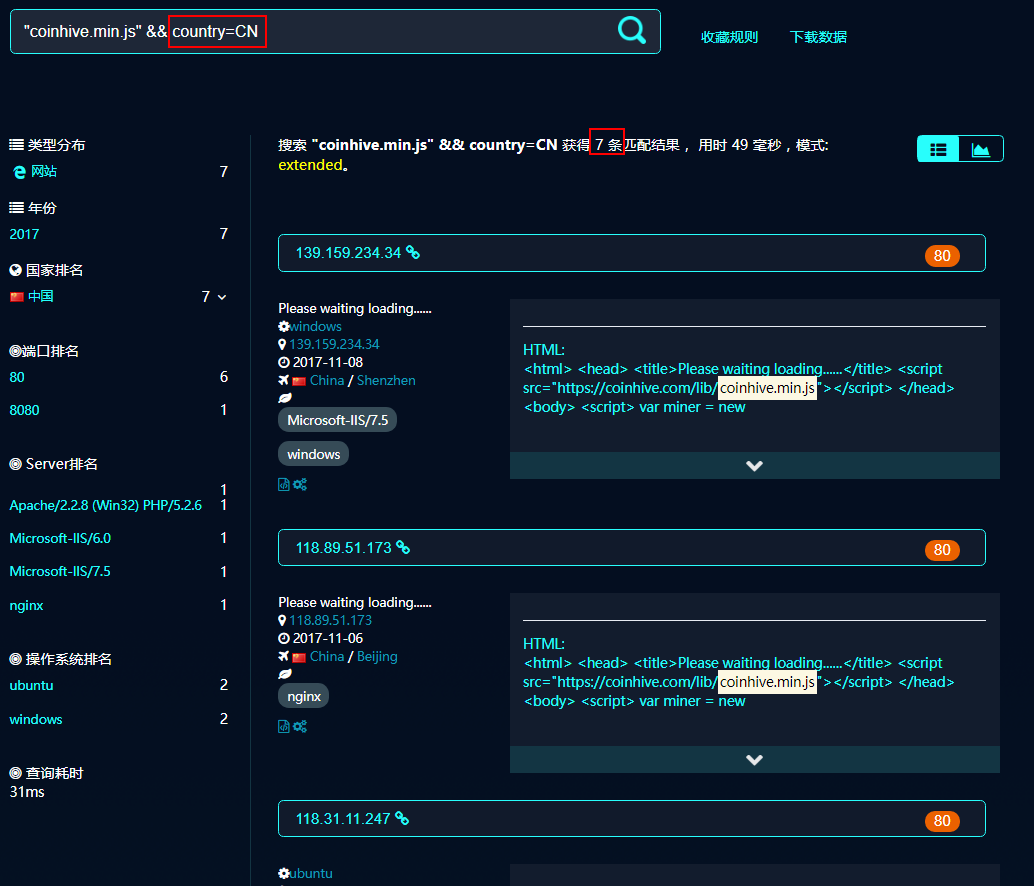The height and width of the screenshot is (886, 1034).
Task: Click leaf icon above Microsoft-IIS/7.5 tag
Action: pos(285,398)
